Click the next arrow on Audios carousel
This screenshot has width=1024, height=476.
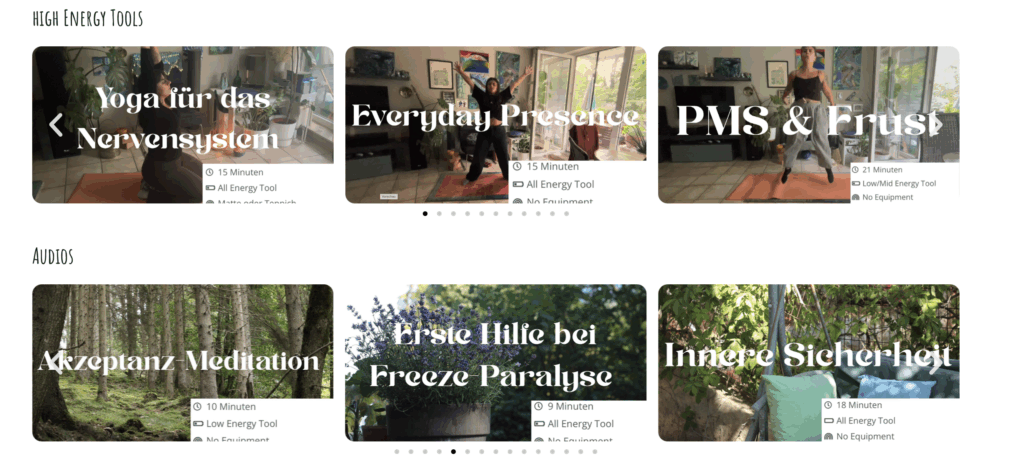click(935, 363)
